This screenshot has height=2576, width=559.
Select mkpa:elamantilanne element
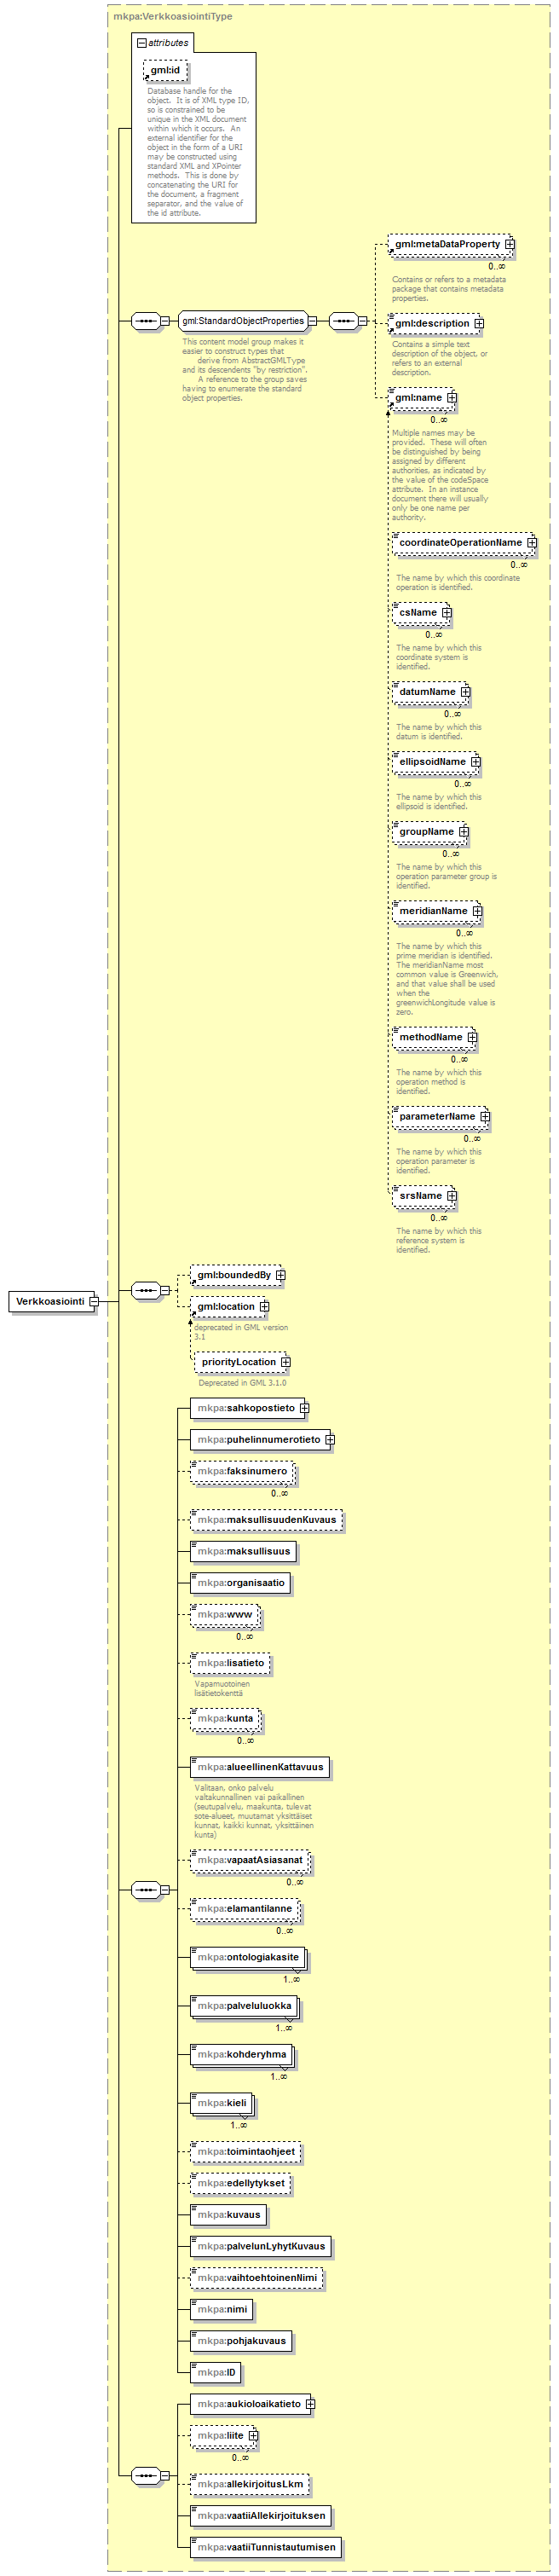click(245, 1909)
